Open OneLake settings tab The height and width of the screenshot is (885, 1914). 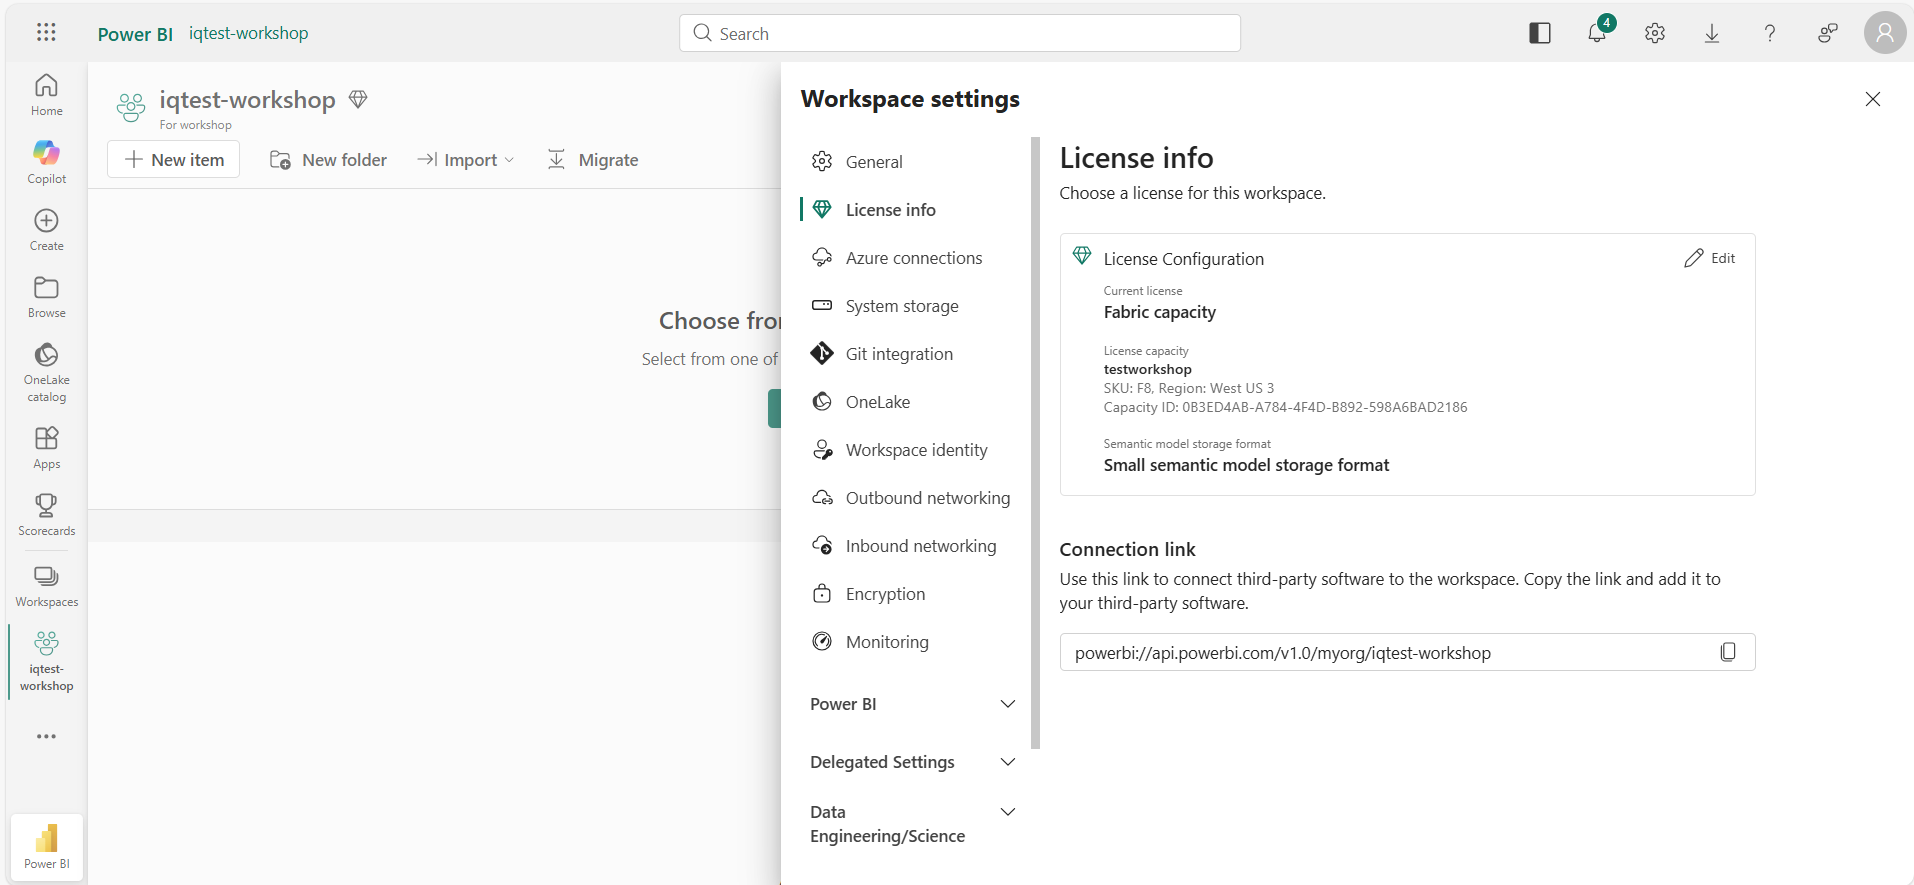point(912,402)
